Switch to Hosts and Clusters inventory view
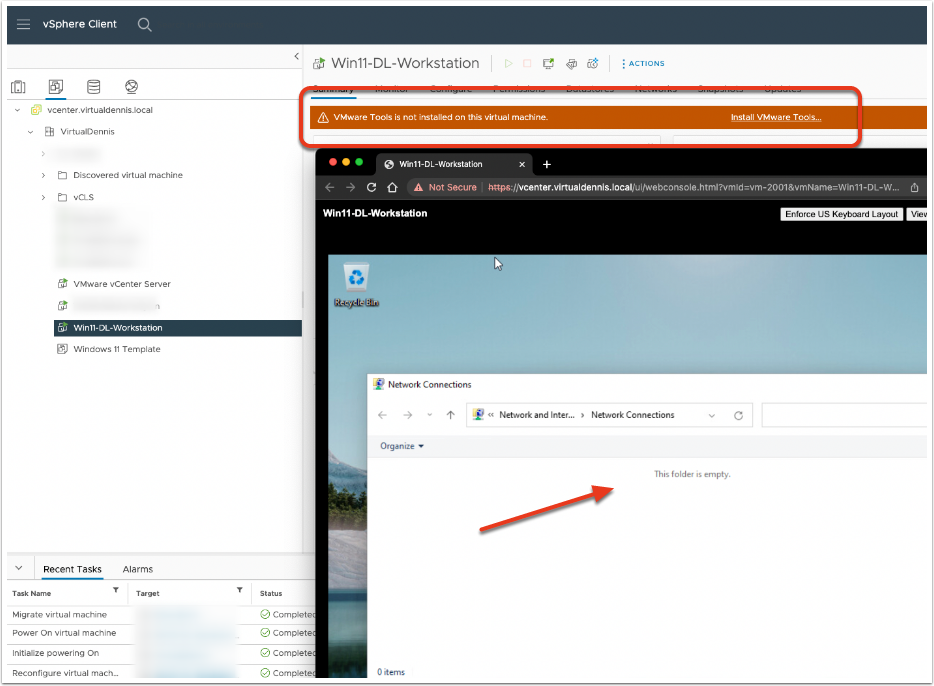 point(19,87)
